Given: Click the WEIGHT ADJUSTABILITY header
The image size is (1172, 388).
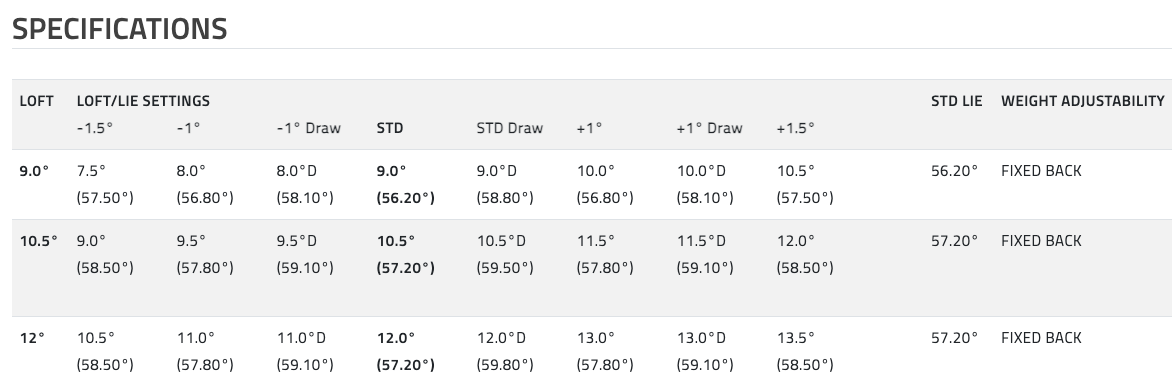Looking at the screenshot, I should tap(1083, 101).
